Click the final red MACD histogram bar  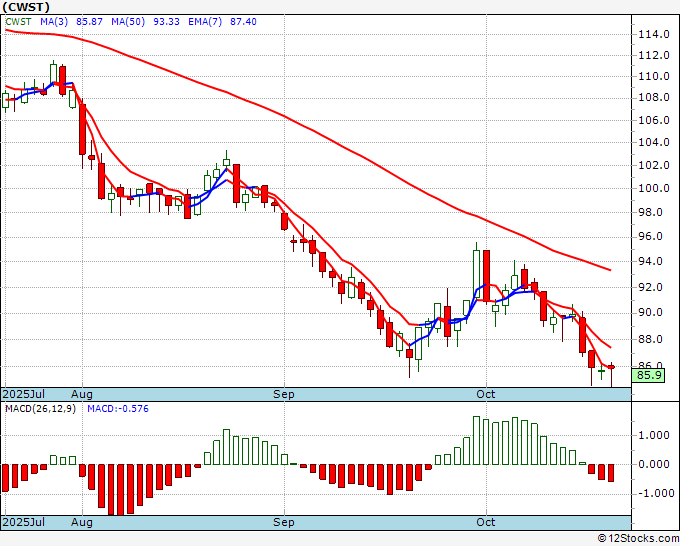click(611, 473)
